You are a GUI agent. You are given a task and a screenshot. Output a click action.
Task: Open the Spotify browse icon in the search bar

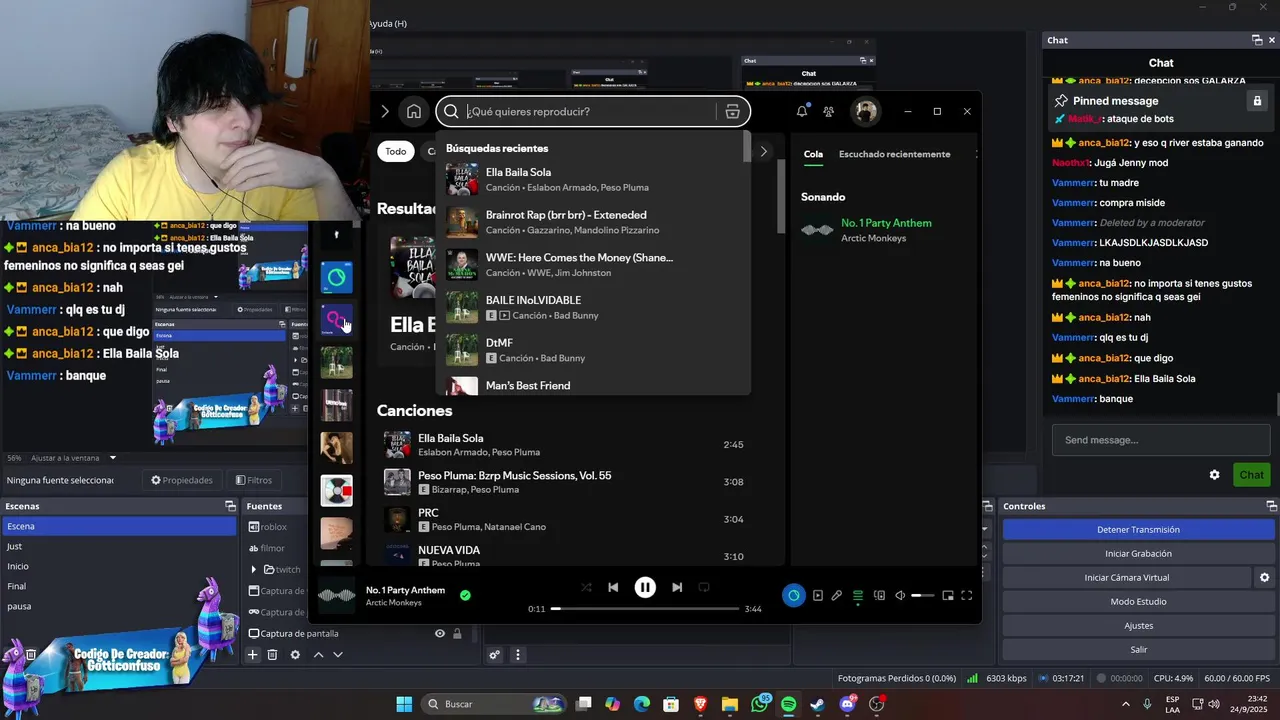(x=732, y=111)
